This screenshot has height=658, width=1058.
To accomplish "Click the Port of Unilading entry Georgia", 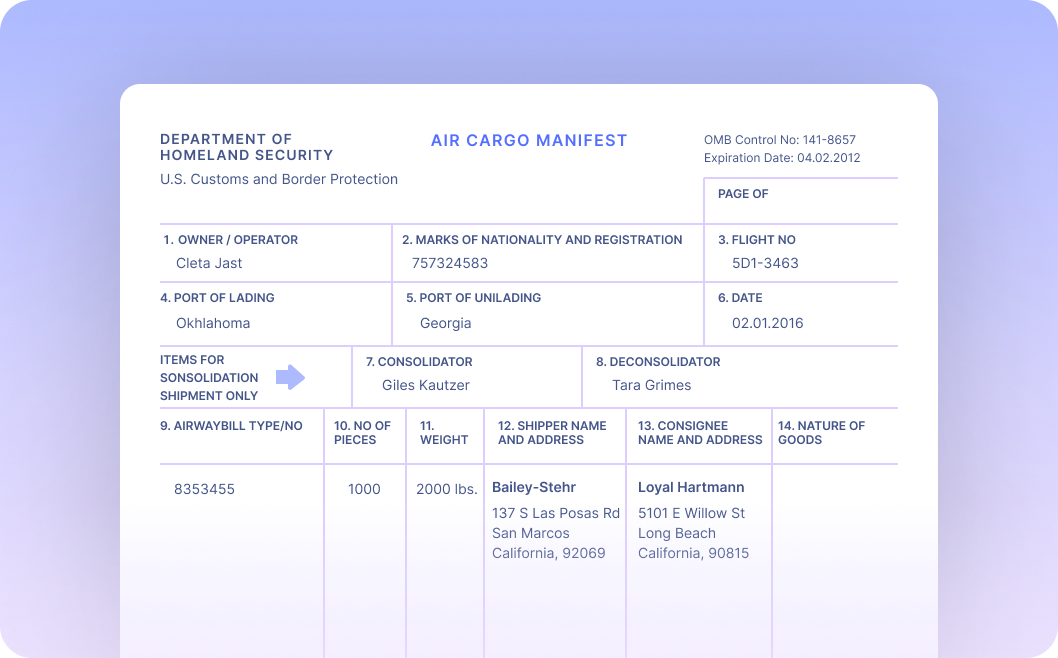I will coord(445,323).
